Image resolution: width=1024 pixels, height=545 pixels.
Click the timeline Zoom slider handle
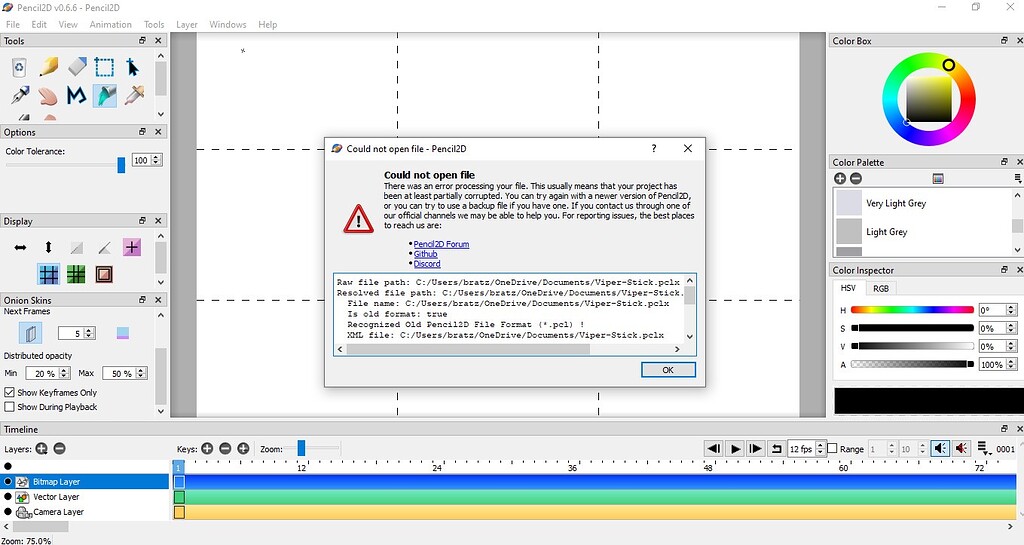point(301,448)
